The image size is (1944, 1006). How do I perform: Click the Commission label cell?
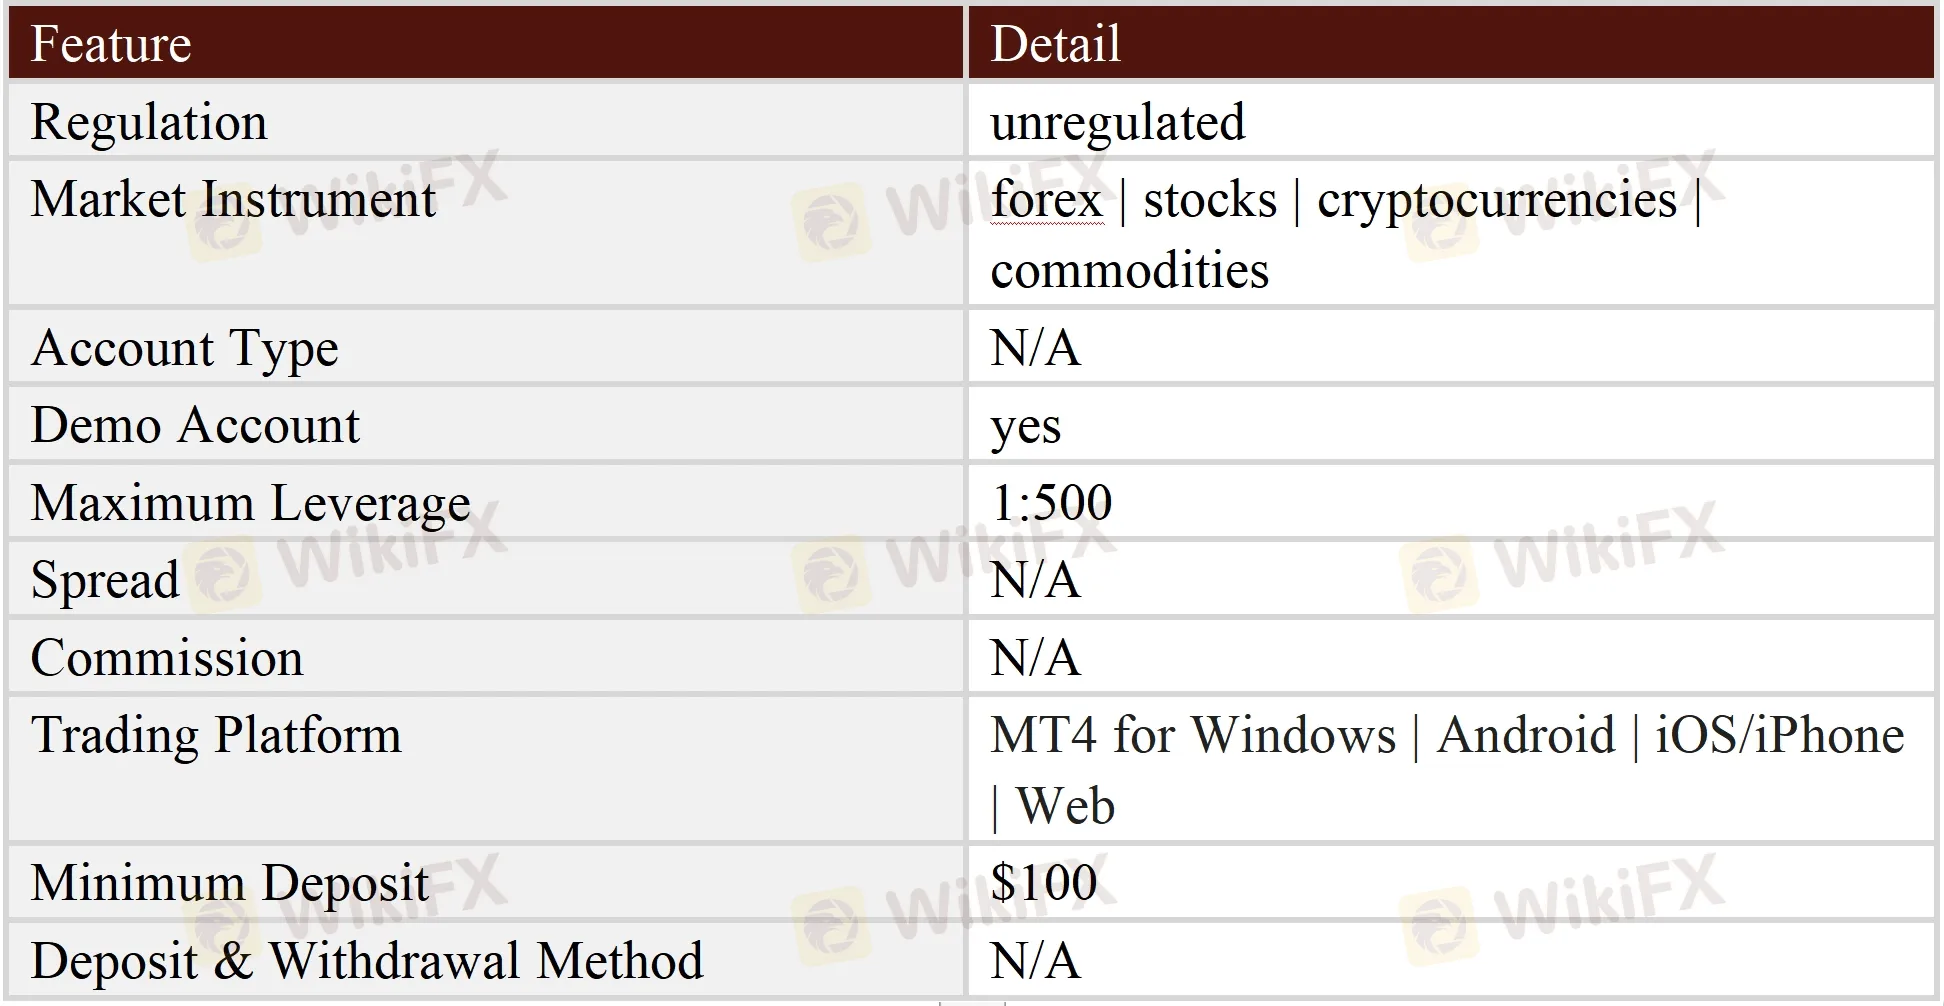[x=167, y=658]
